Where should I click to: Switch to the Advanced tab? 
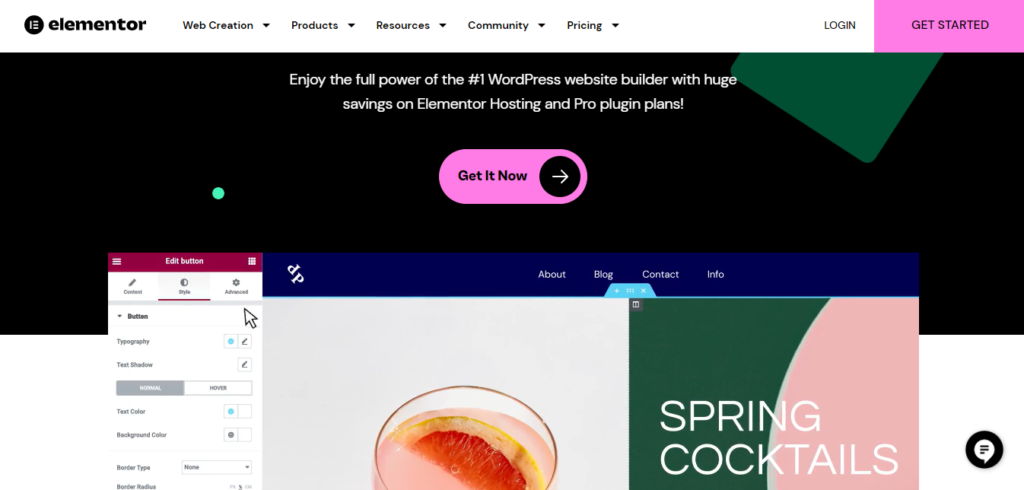[x=236, y=286]
